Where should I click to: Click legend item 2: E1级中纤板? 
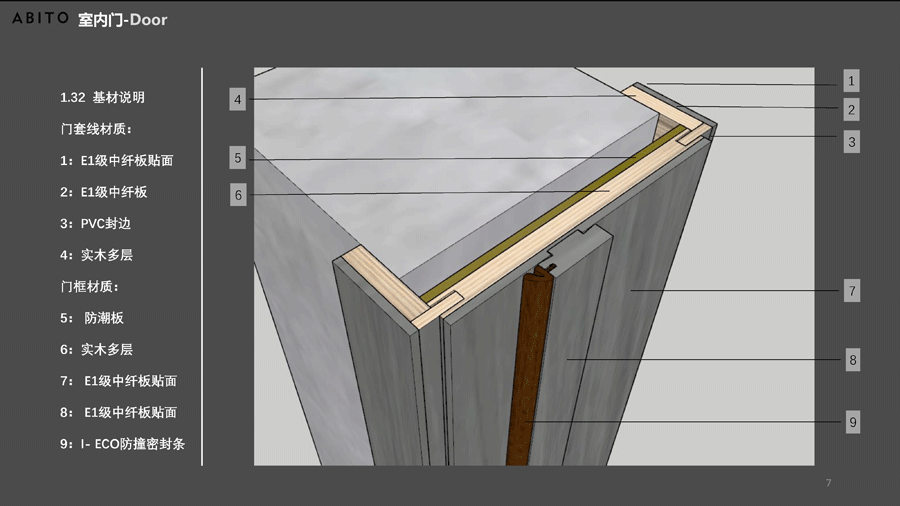[x=104, y=191]
